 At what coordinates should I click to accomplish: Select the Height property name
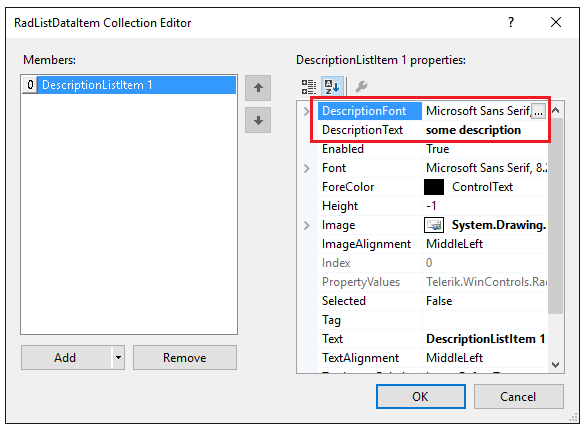(x=340, y=206)
